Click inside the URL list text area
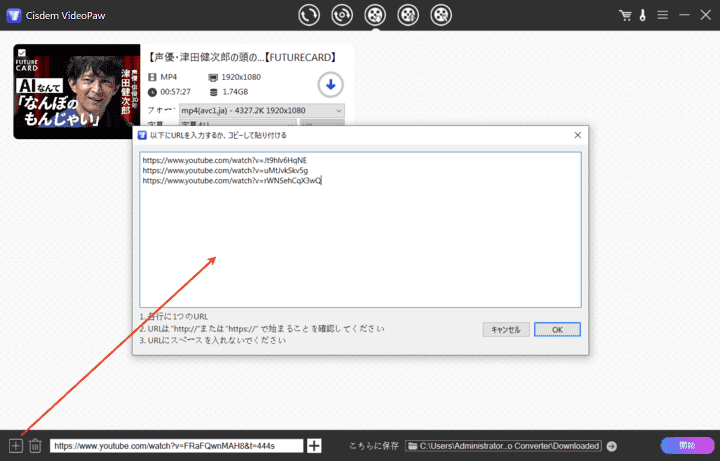The image size is (720, 461). [360, 230]
